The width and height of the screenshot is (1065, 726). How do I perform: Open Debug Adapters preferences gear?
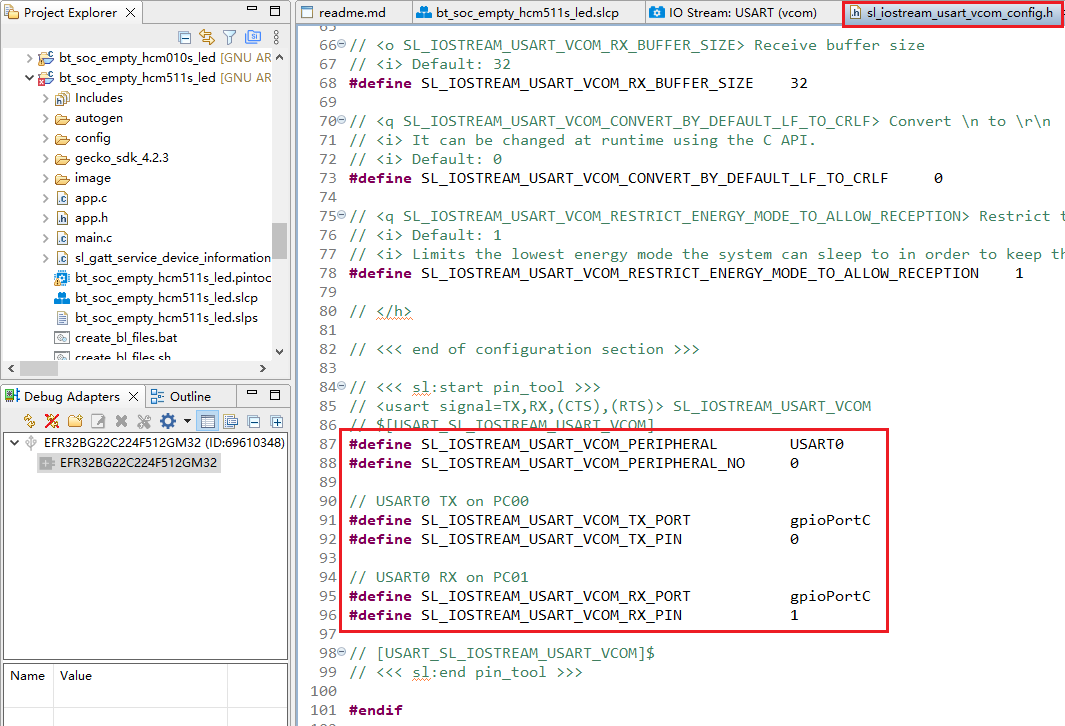(x=166, y=420)
